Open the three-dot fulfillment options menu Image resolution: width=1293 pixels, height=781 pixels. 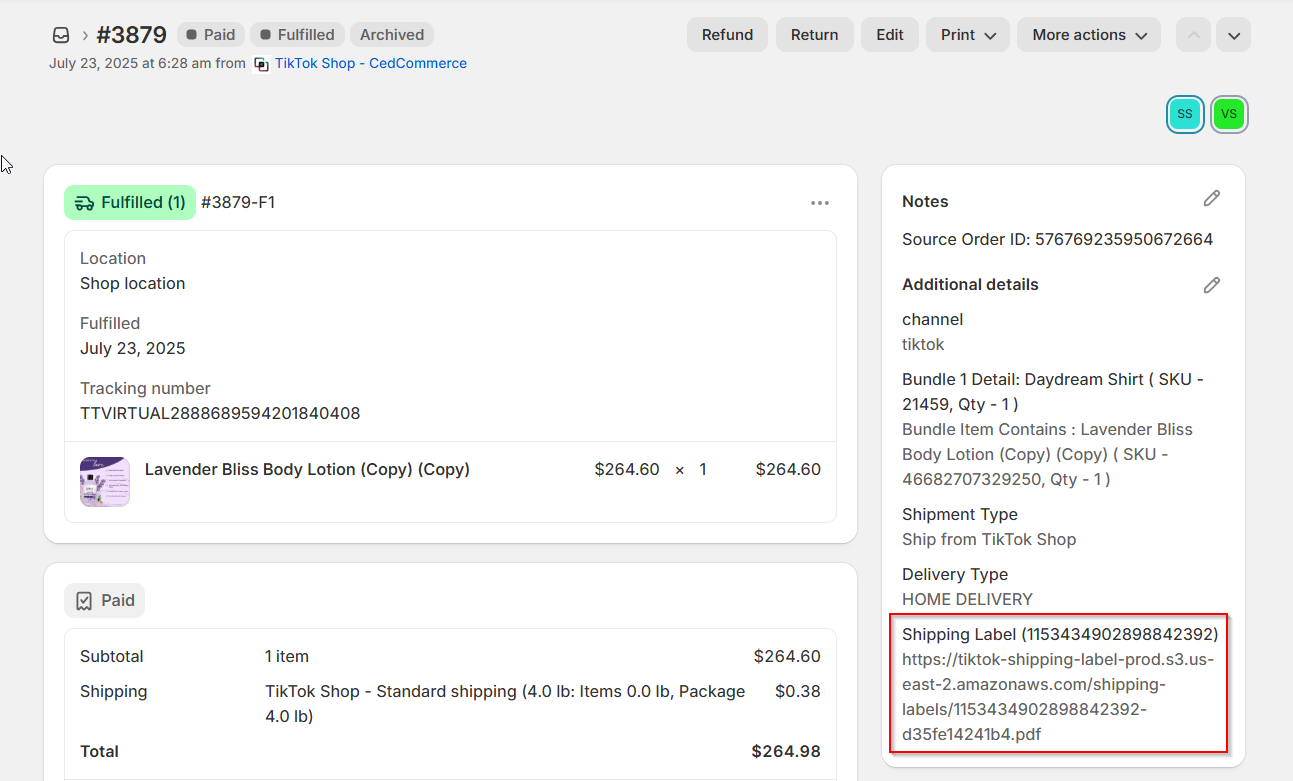[x=820, y=203]
